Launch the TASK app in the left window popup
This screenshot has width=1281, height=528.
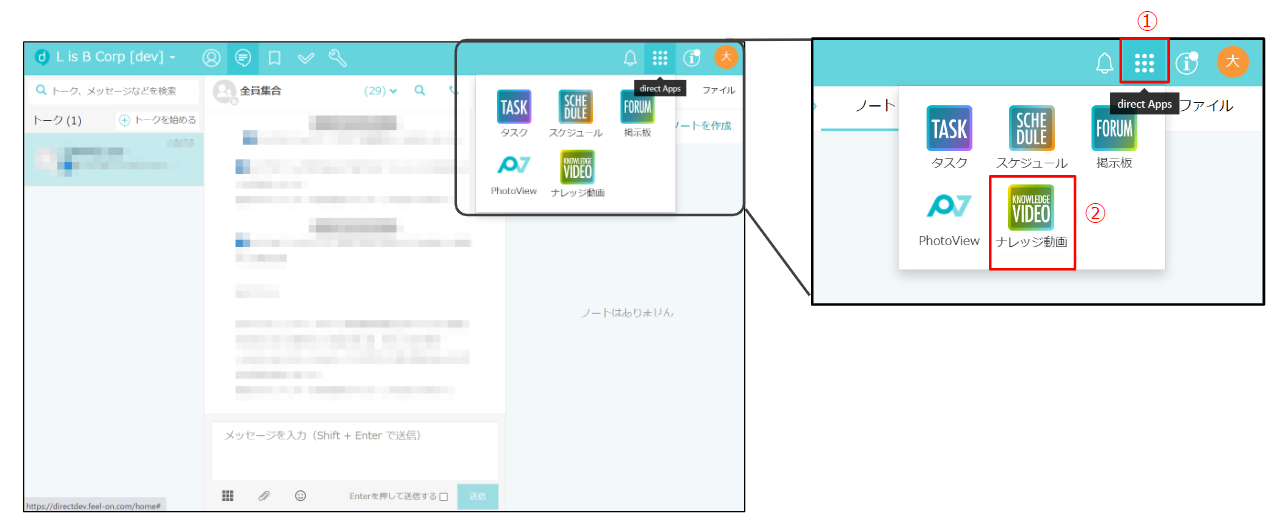514,114
